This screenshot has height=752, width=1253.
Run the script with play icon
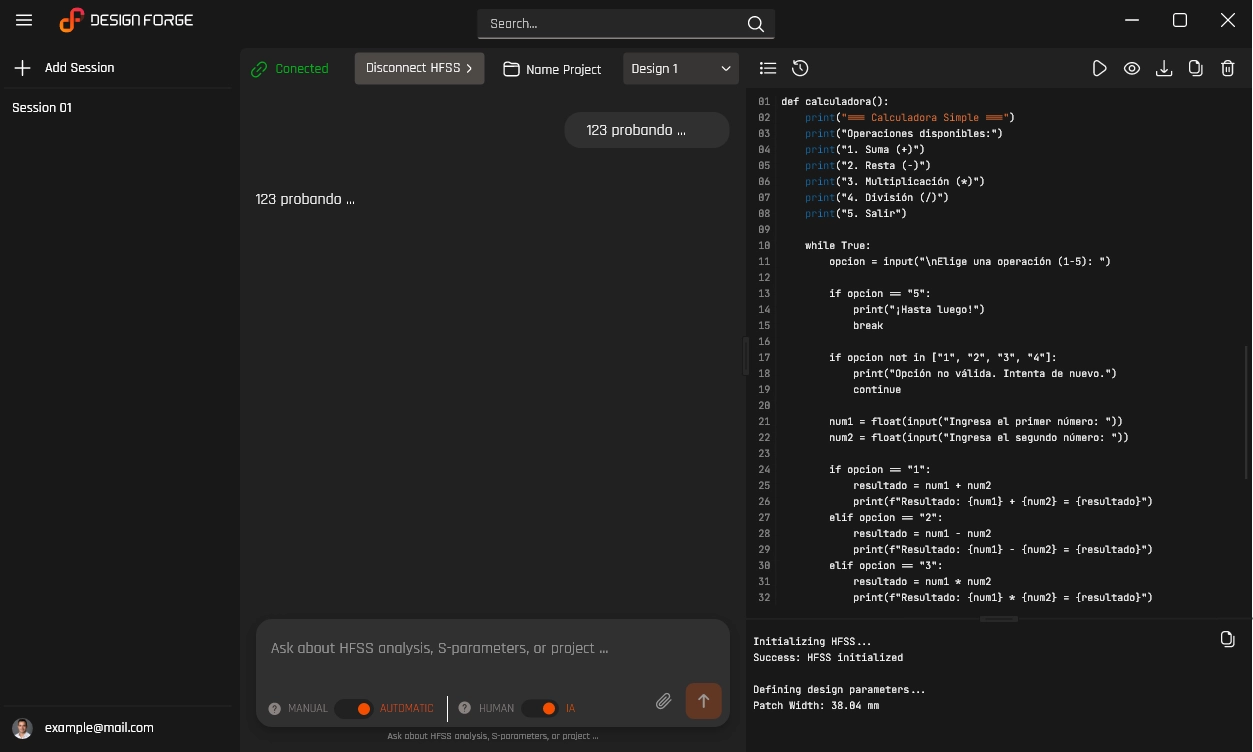(1099, 68)
